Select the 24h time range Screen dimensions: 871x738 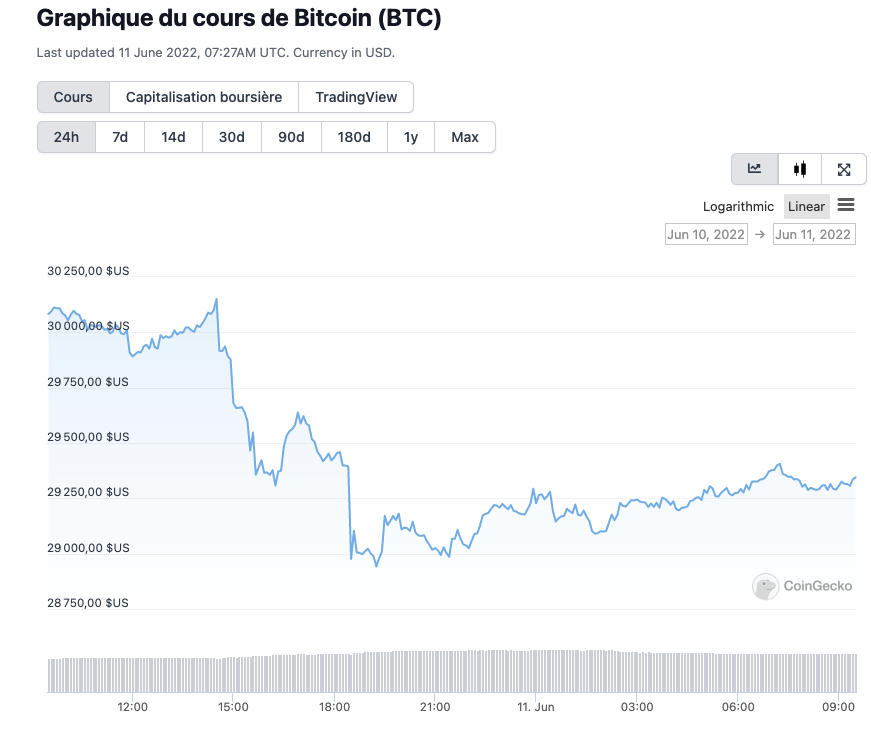(66, 137)
